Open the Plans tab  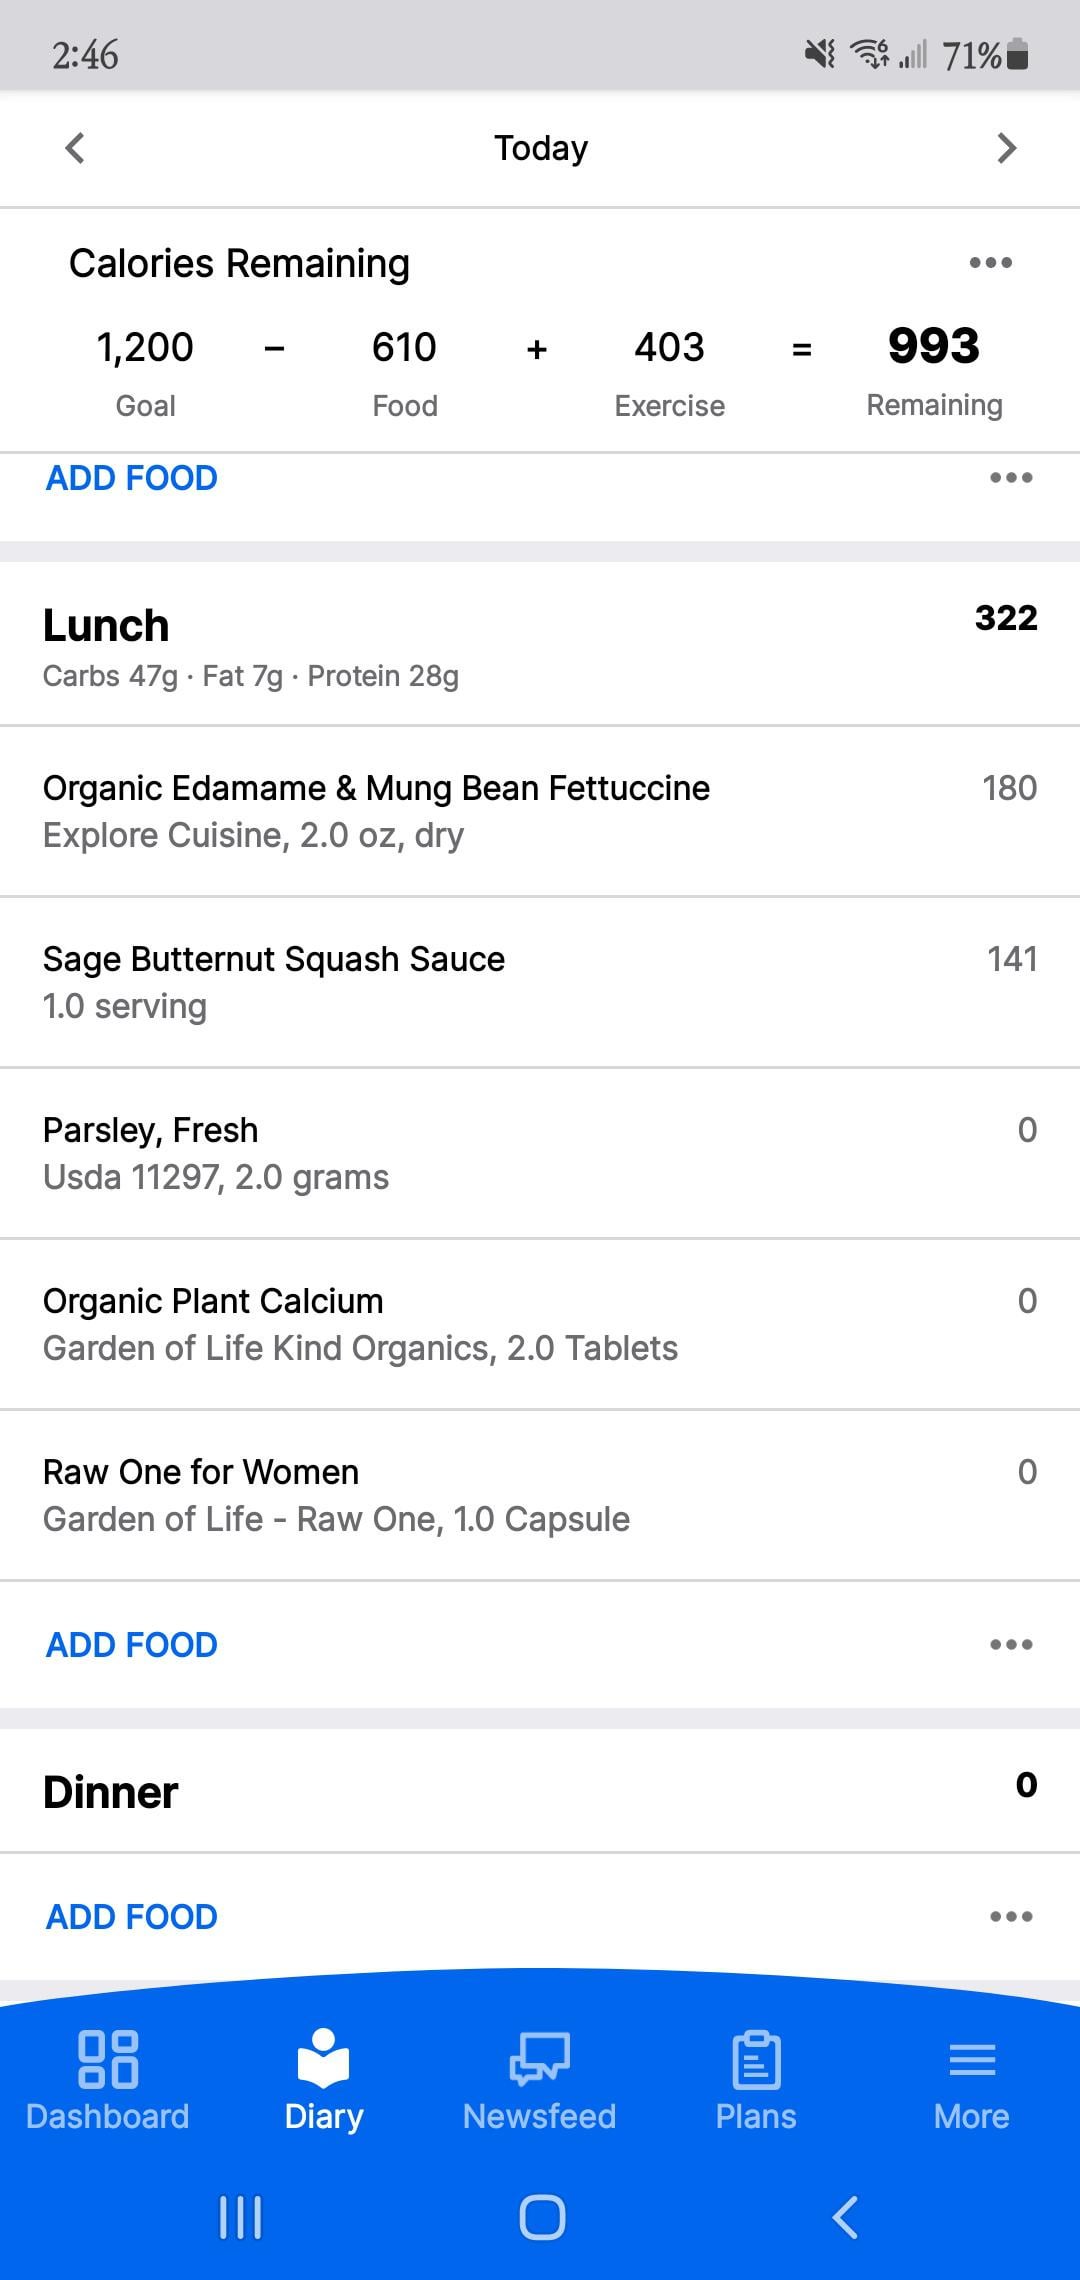756,2080
